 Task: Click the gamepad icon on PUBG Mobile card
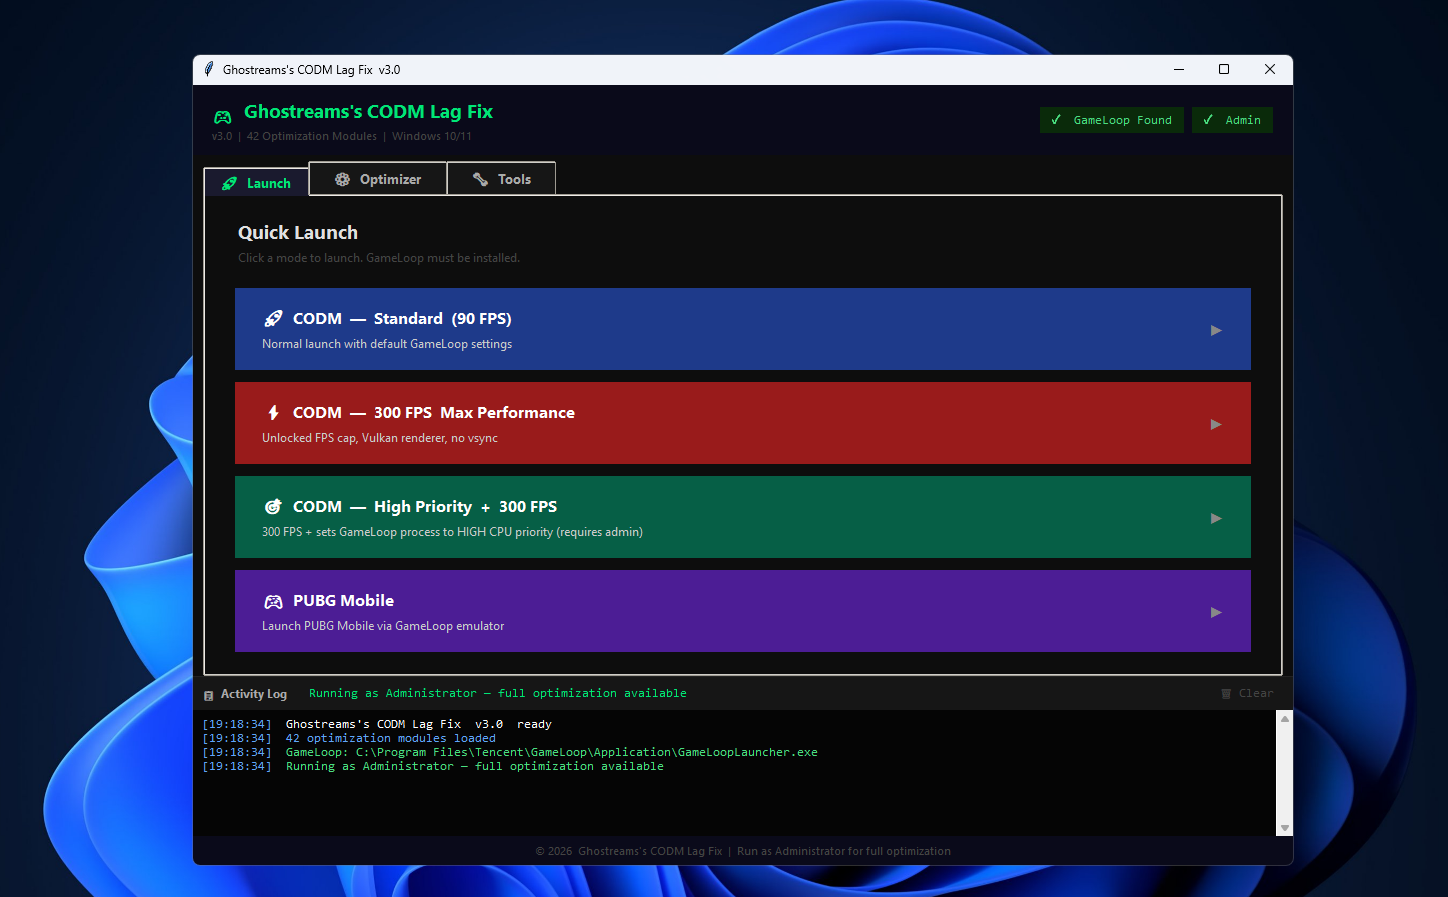pos(273,601)
